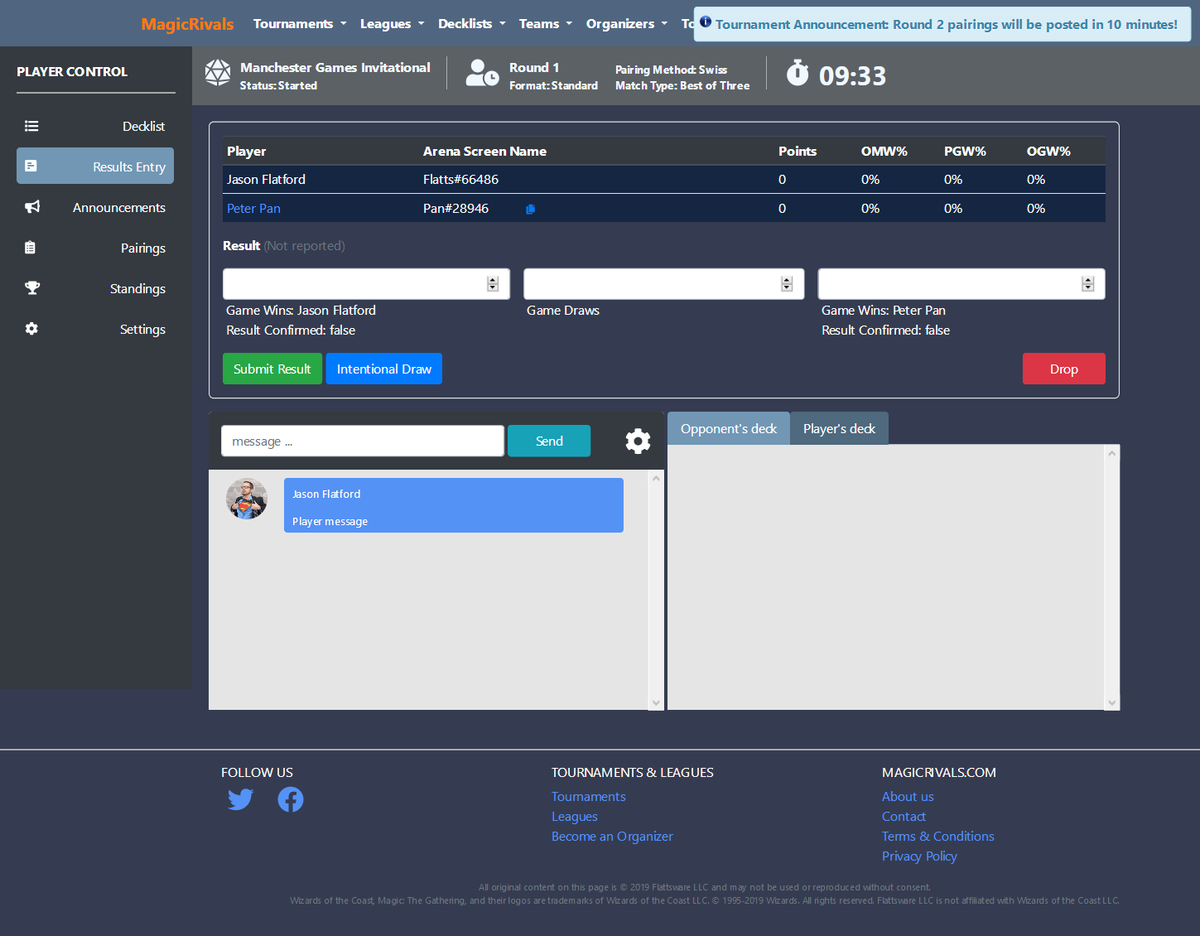Click the OMW% column header
Viewport: 1200px width, 936px height.
tap(884, 151)
